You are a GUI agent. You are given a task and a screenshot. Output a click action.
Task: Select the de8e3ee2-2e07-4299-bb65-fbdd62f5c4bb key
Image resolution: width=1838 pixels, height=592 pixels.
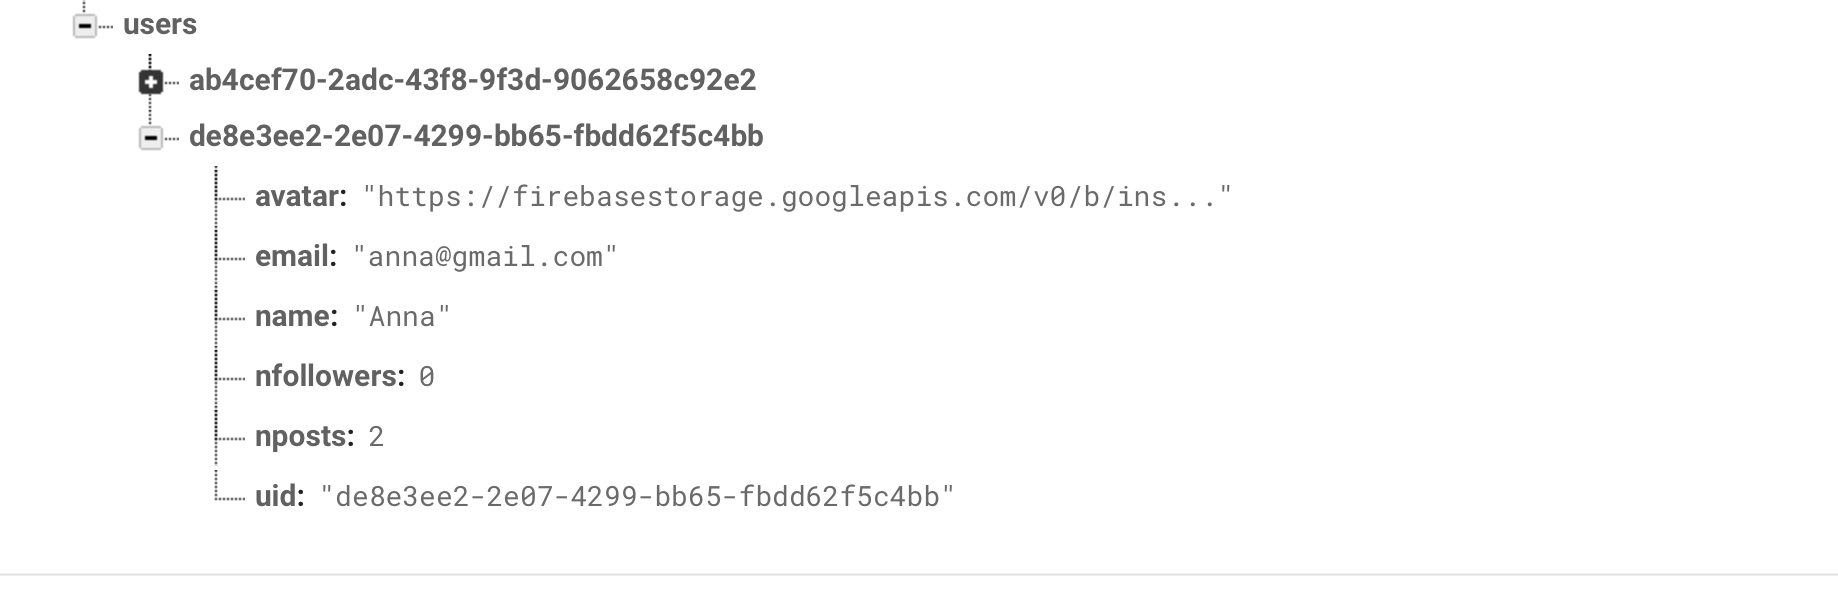click(476, 136)
